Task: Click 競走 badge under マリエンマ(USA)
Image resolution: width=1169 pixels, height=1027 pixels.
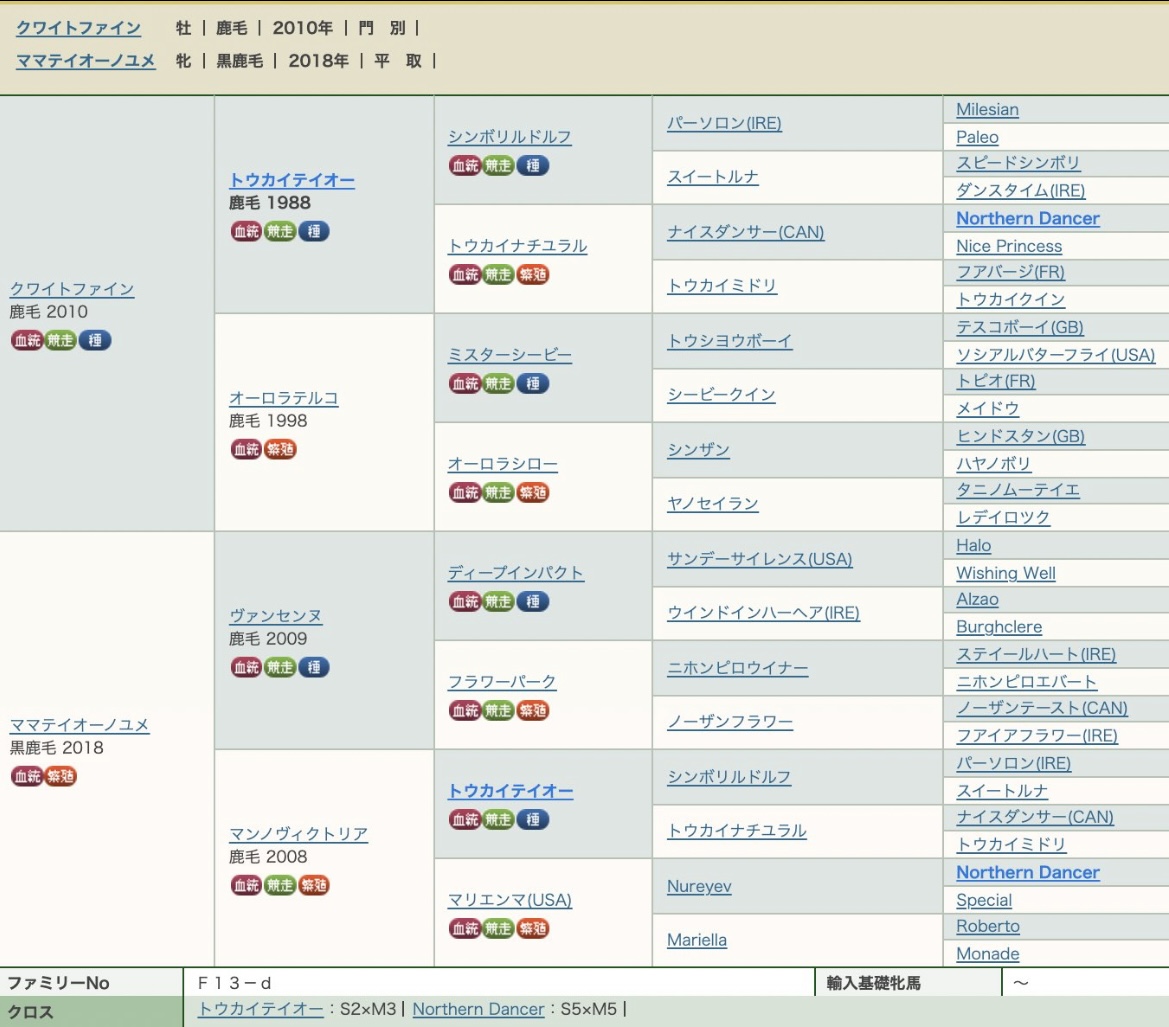Action: (x=499, y=929)
